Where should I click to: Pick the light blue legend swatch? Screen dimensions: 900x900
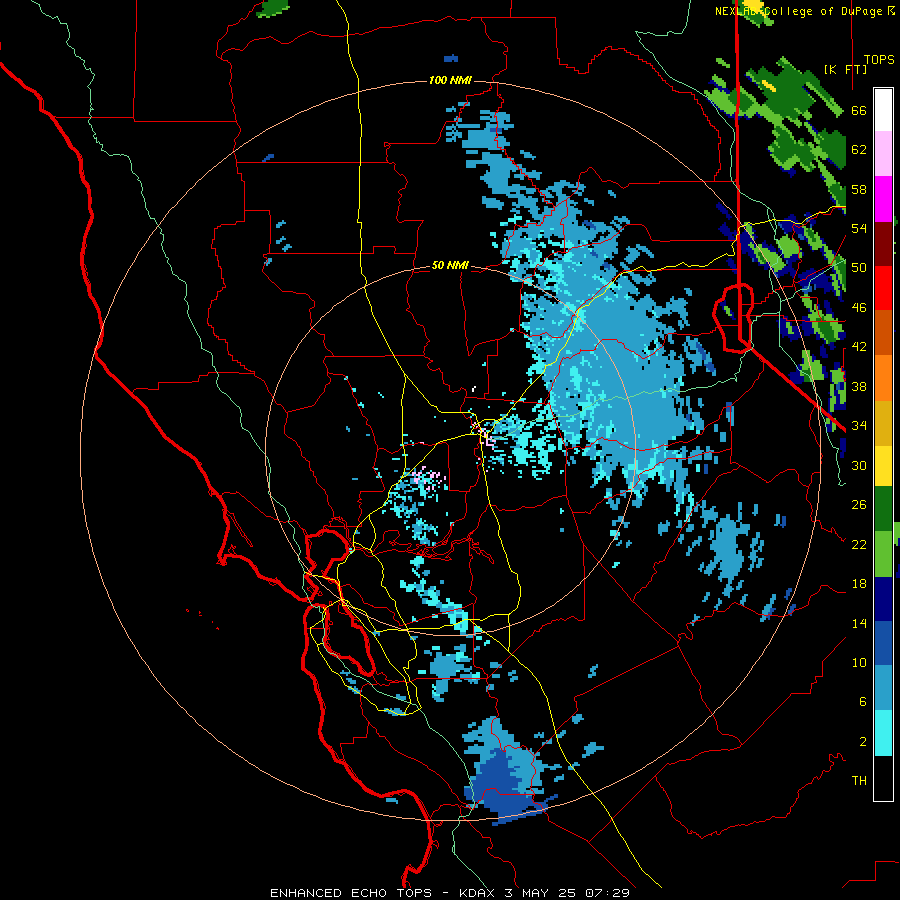tap(883, 688)
